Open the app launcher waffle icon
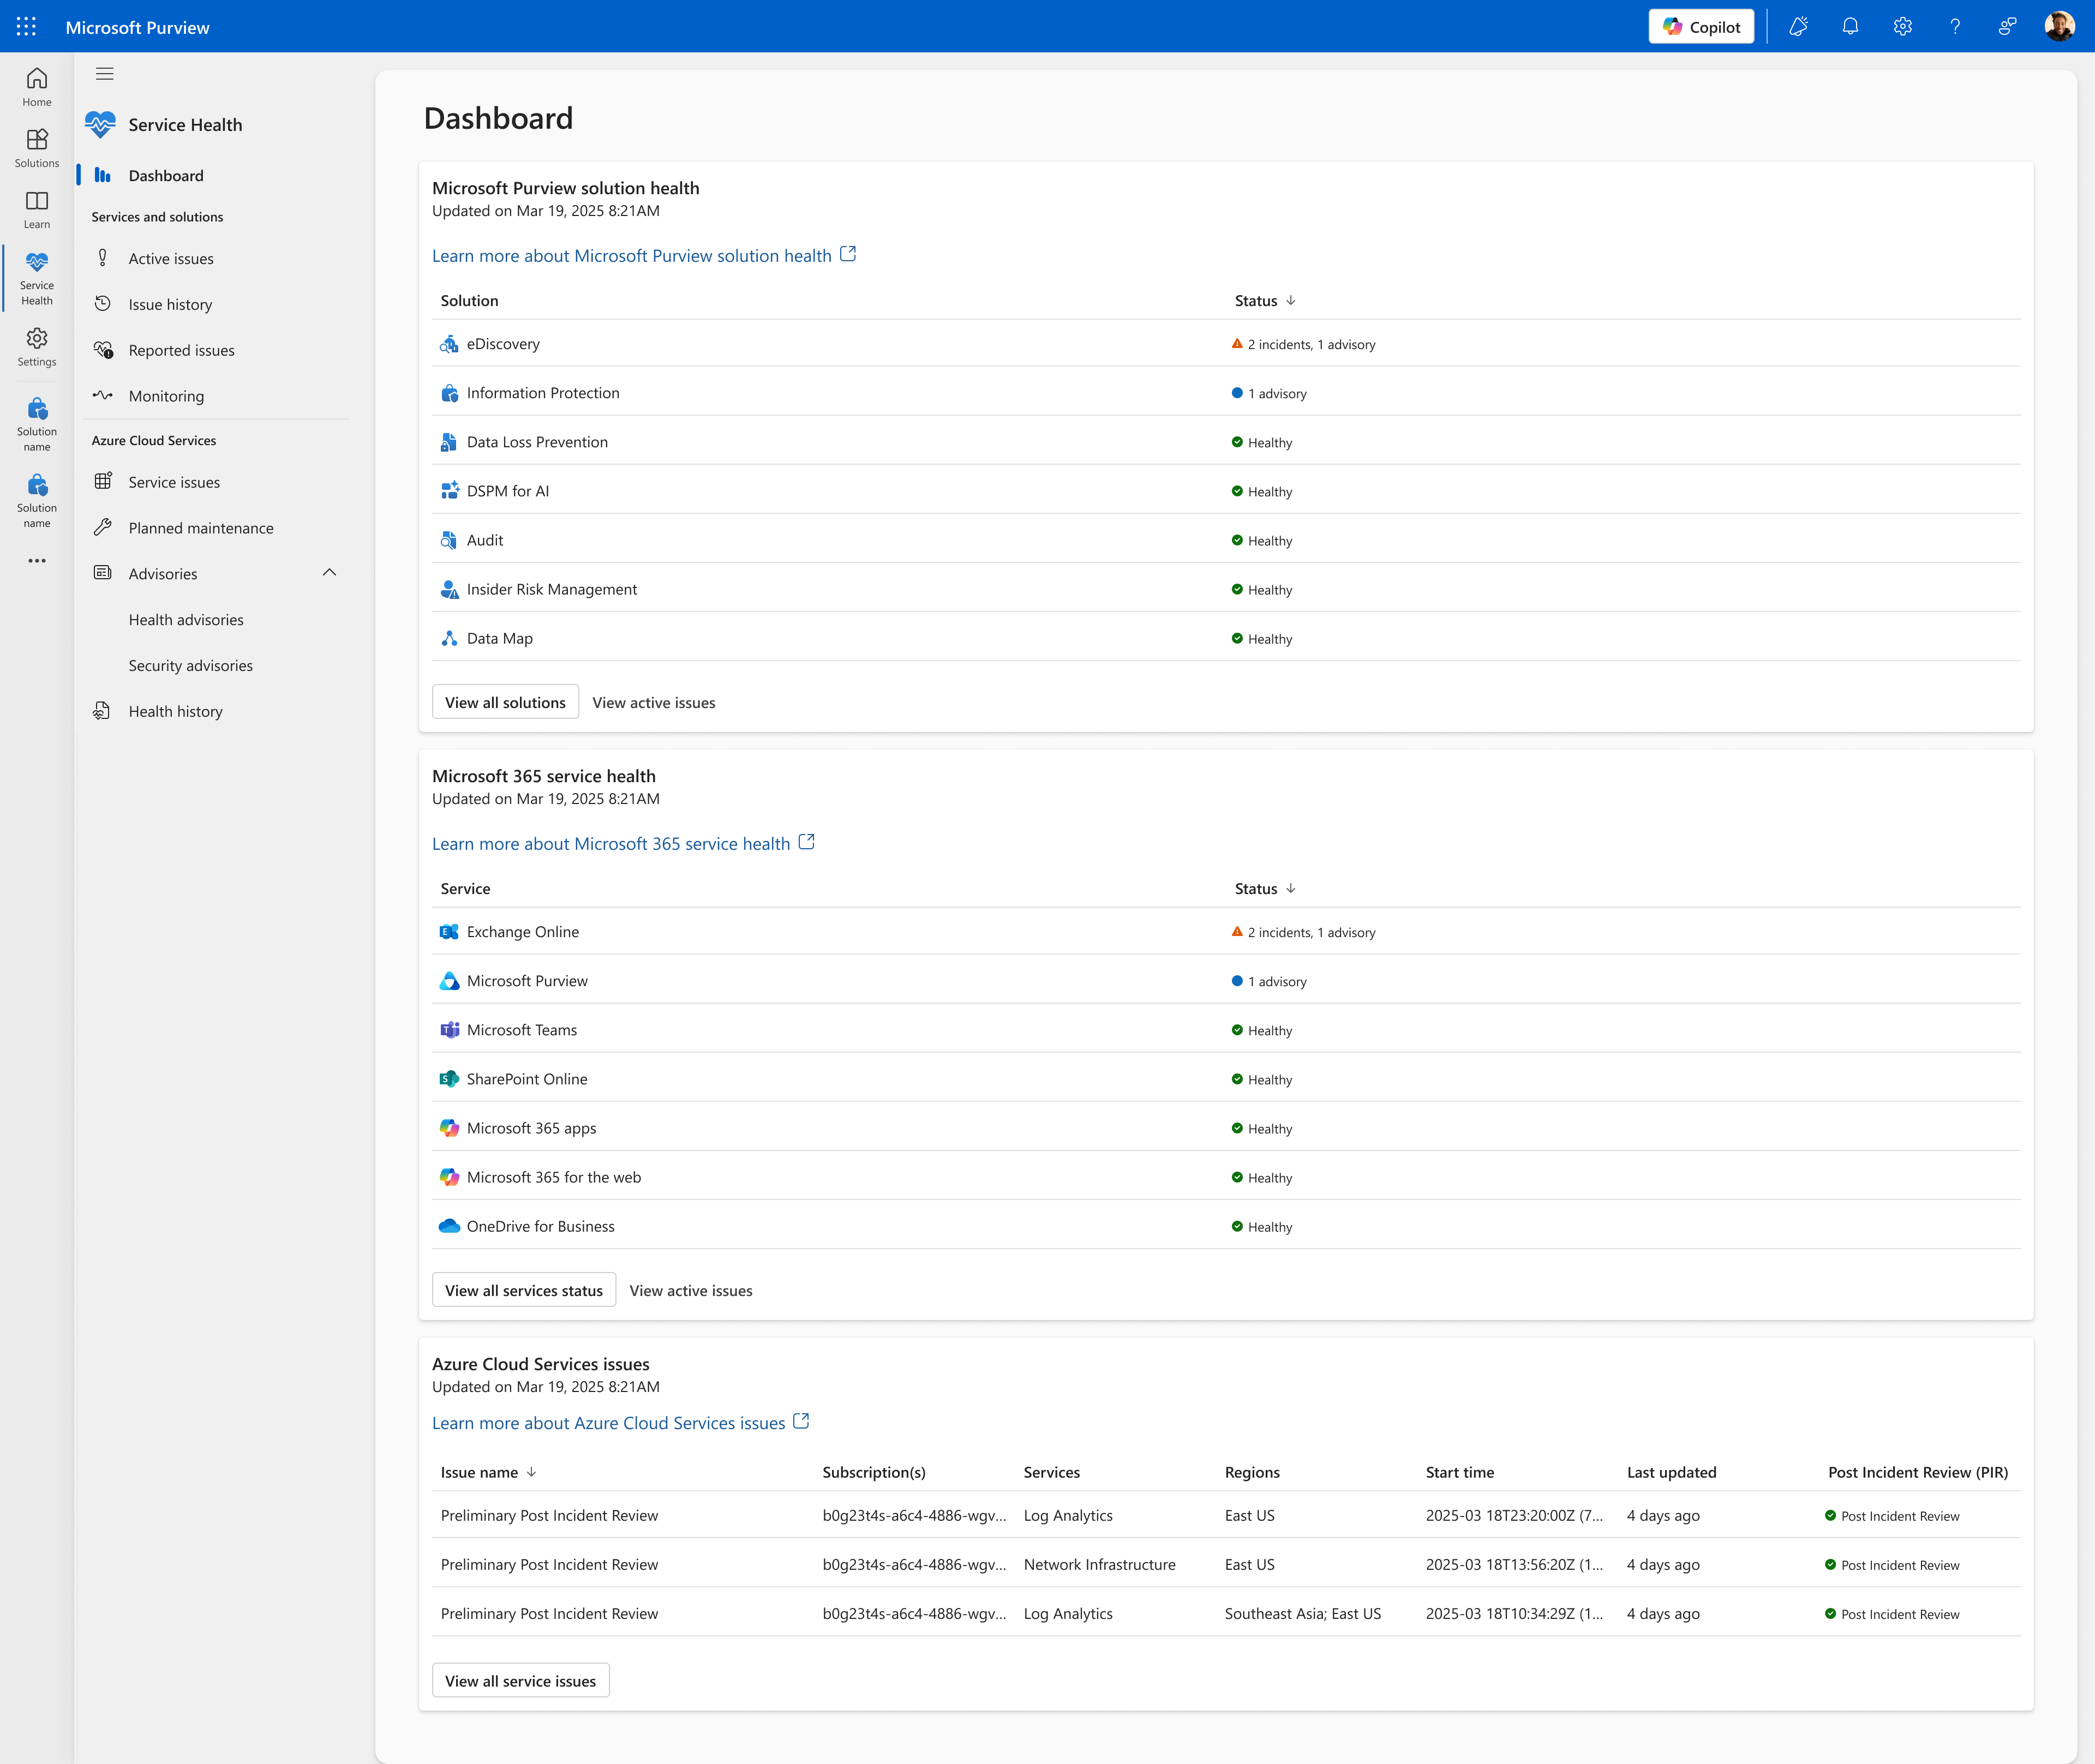The height and width of the screenshot is (1764, 2095). pos(27,27)
